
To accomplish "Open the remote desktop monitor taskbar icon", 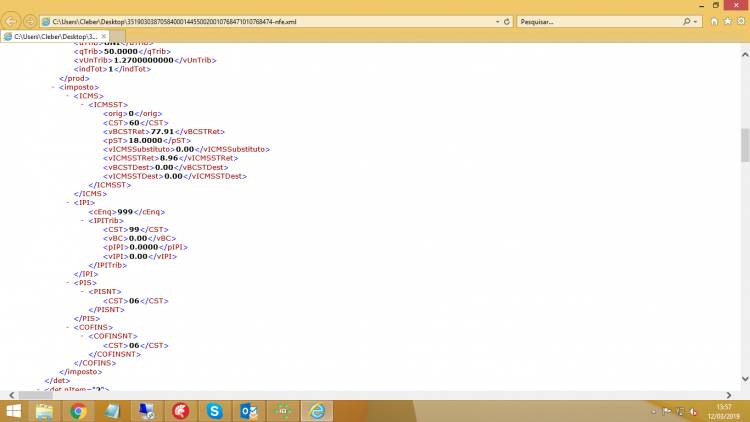I will [146, 411].
